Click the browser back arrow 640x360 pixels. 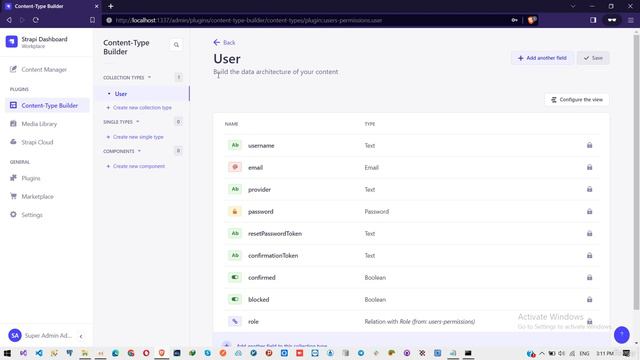point(9,20)
